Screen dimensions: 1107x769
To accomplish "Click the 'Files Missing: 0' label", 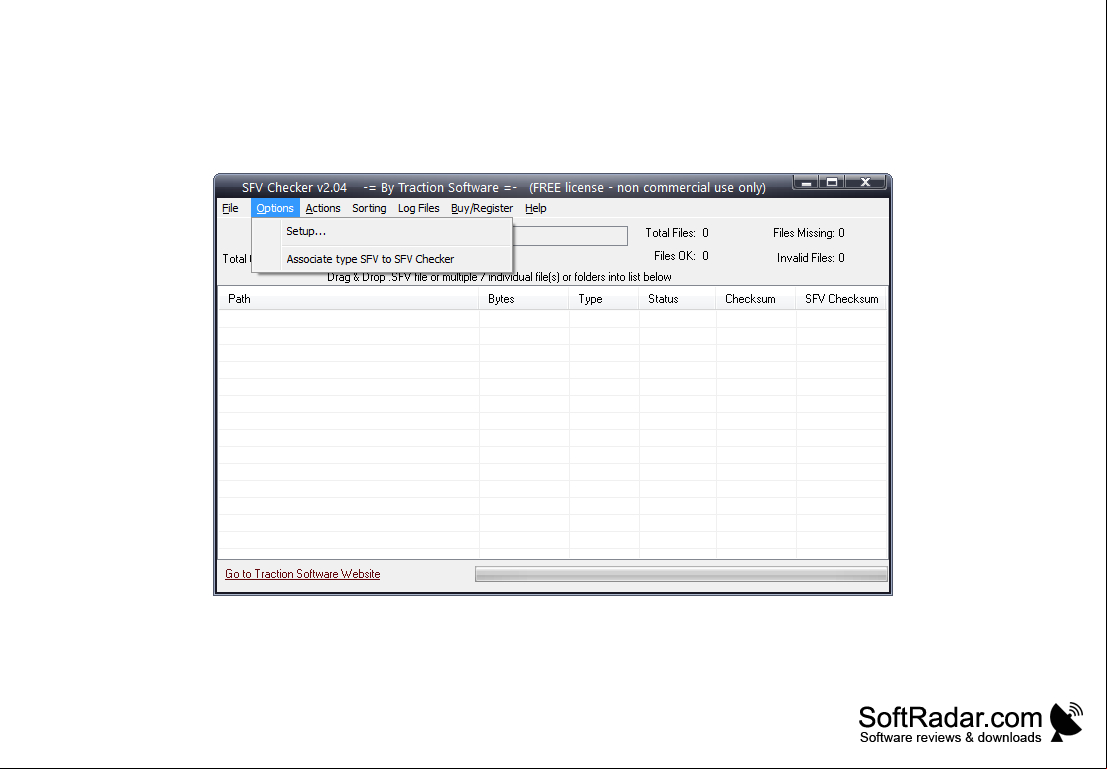I will coord(809,233).
